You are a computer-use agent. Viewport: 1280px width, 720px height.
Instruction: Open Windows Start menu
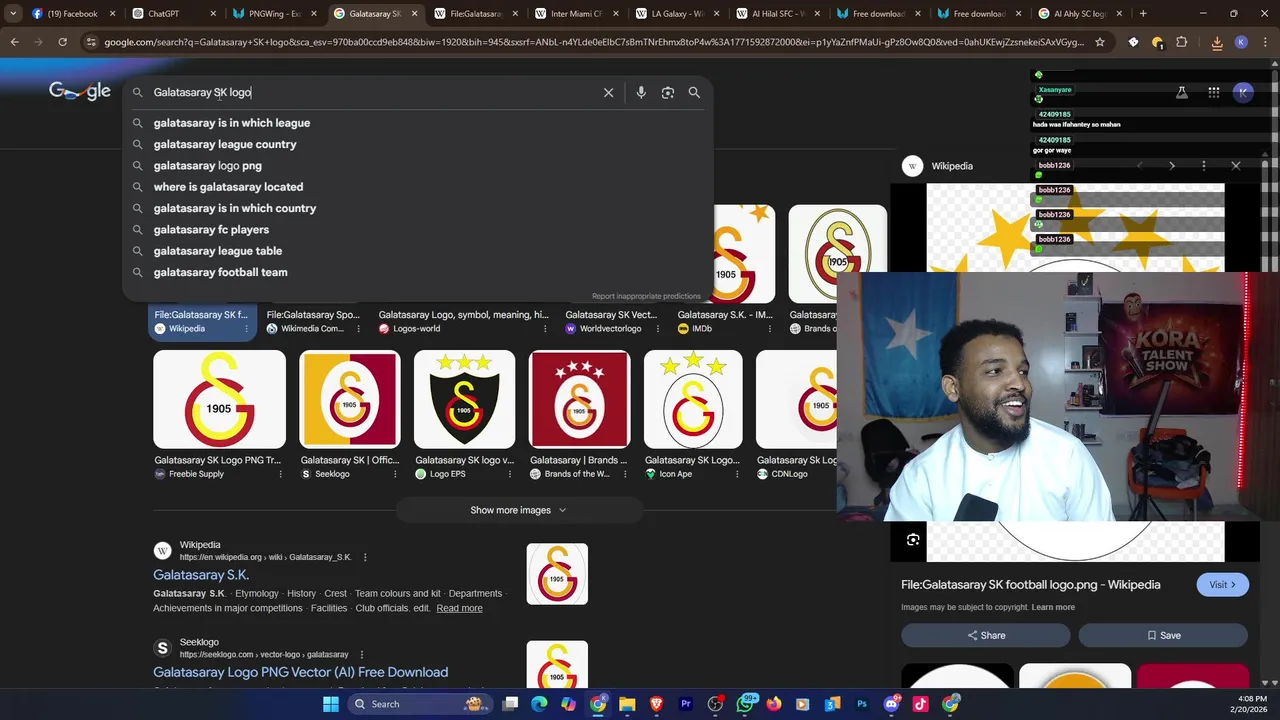[330, 704]
